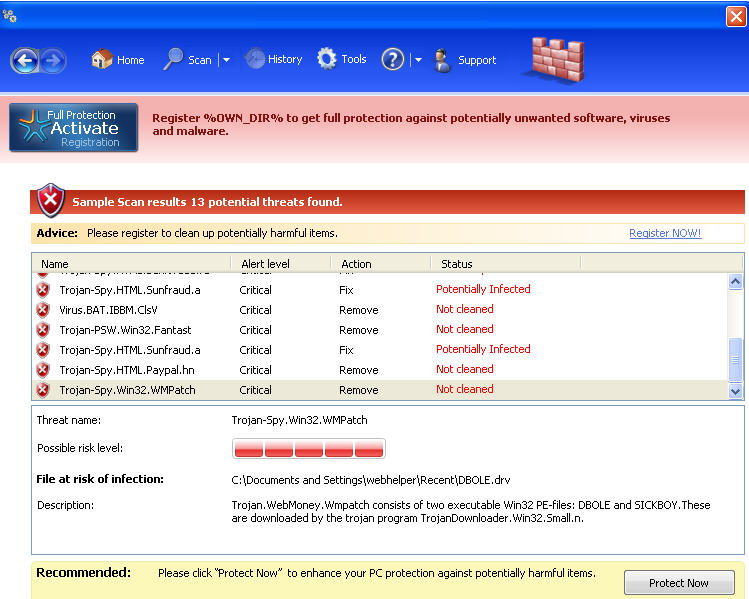Open the Support menu label
This screenshot has height=599, width=749.
pyautogui.click(x=477, y=60)
